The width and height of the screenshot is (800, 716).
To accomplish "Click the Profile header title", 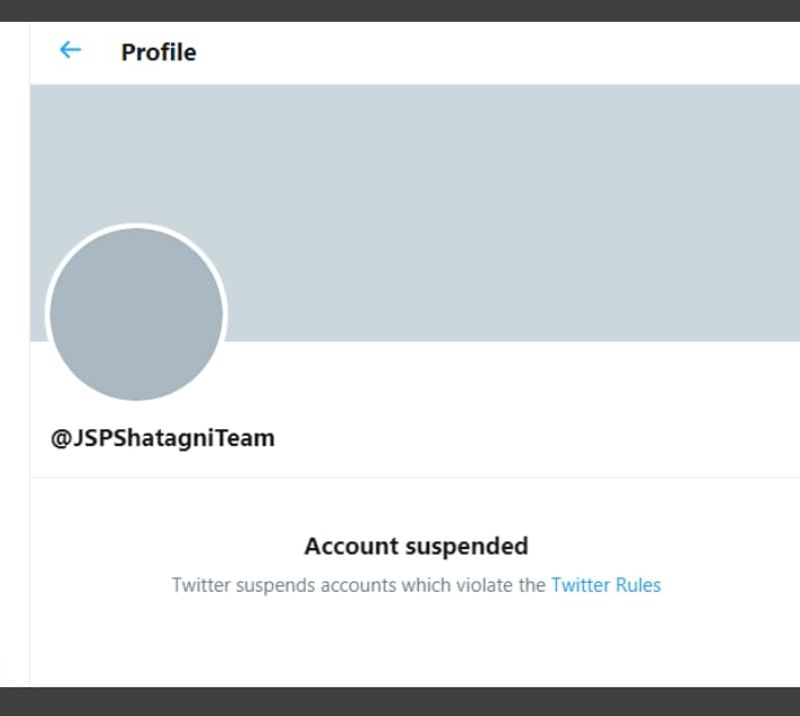I will pos(158,52).
